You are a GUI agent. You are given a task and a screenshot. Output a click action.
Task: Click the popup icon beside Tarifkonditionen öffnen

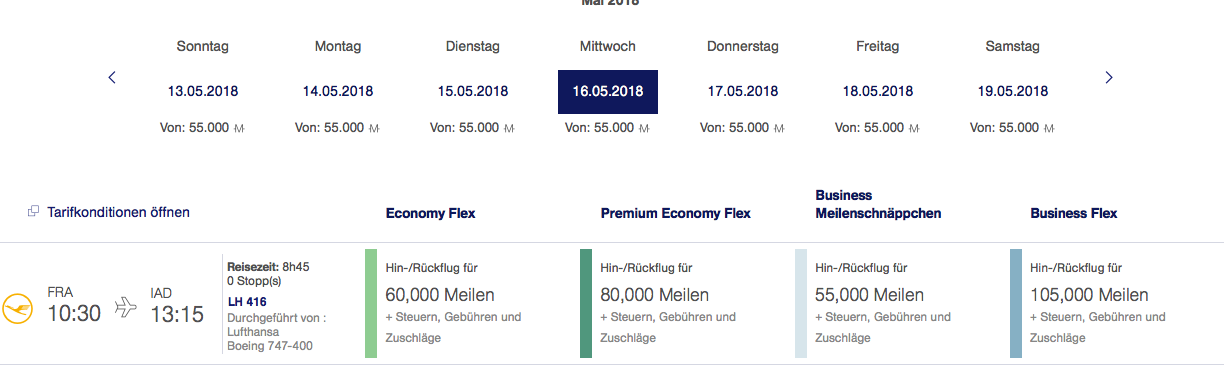[x=33, y=212]
